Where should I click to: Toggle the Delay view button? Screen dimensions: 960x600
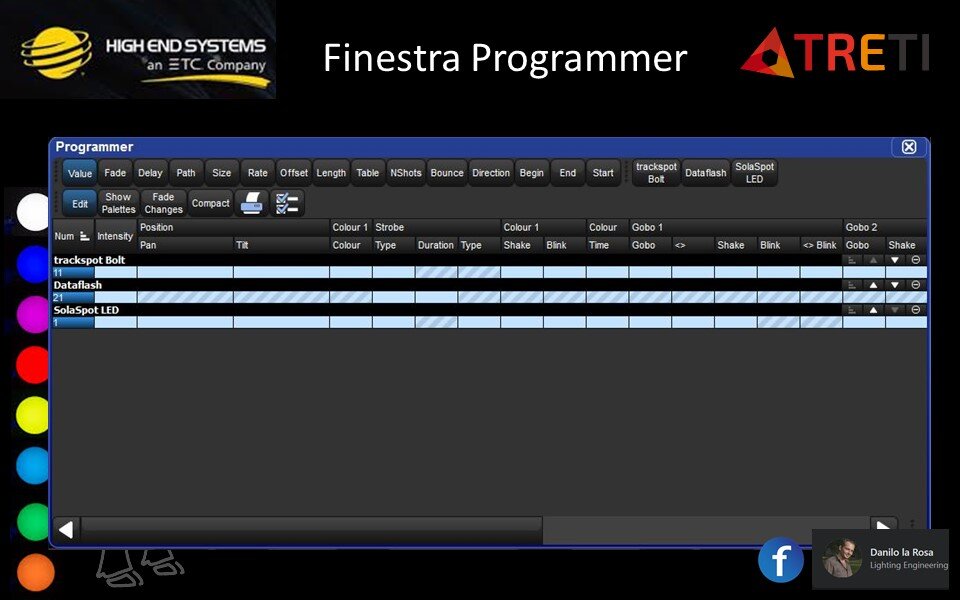pyautogui.click(x=150, y=173)
